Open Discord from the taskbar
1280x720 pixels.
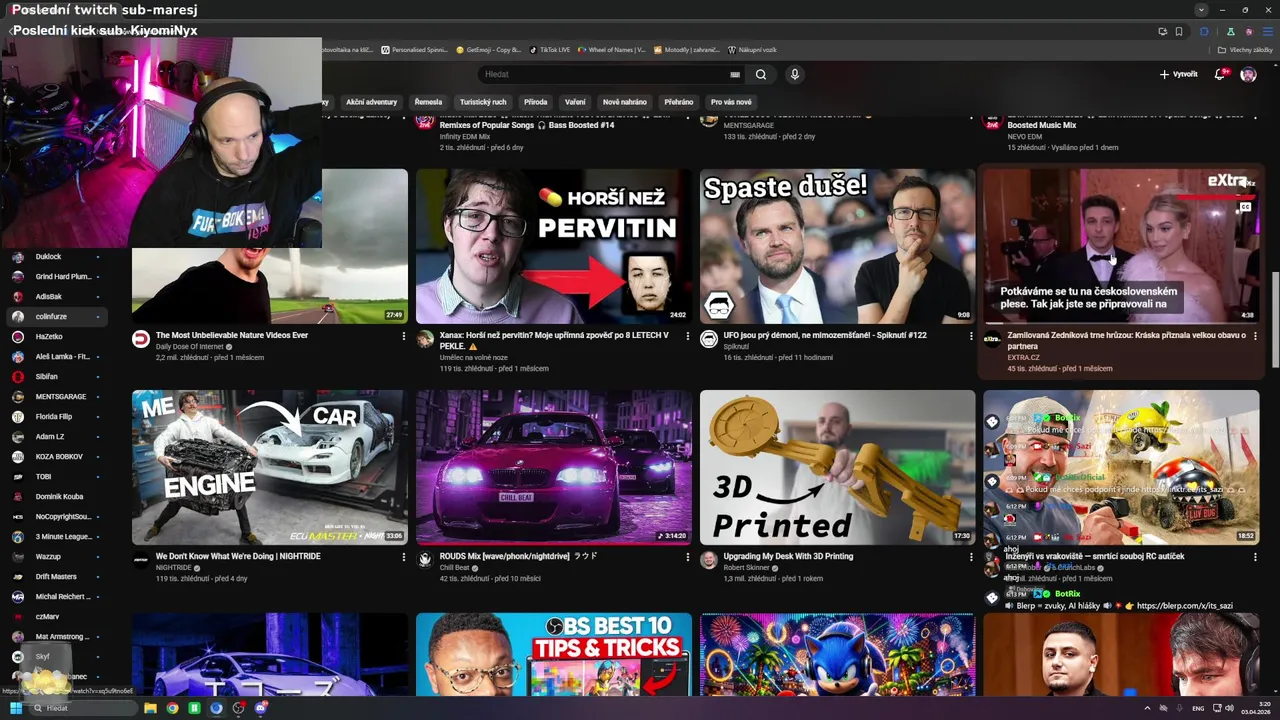pyautogui.click(x=261, y=708)
